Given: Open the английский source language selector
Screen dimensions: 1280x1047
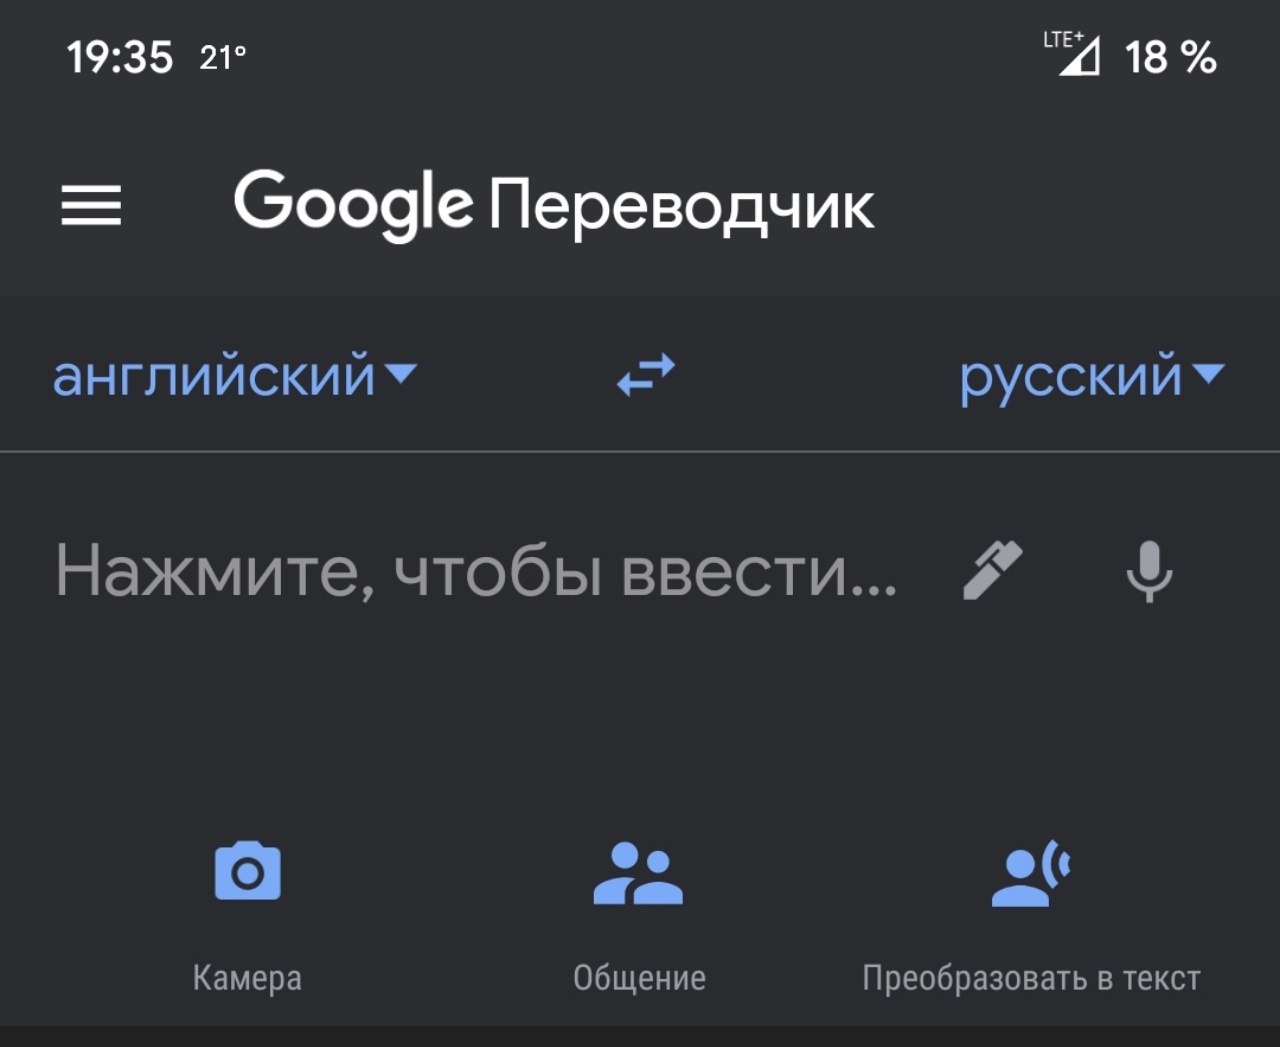Looking at the screenshot, I should click(x=235, y=377).
